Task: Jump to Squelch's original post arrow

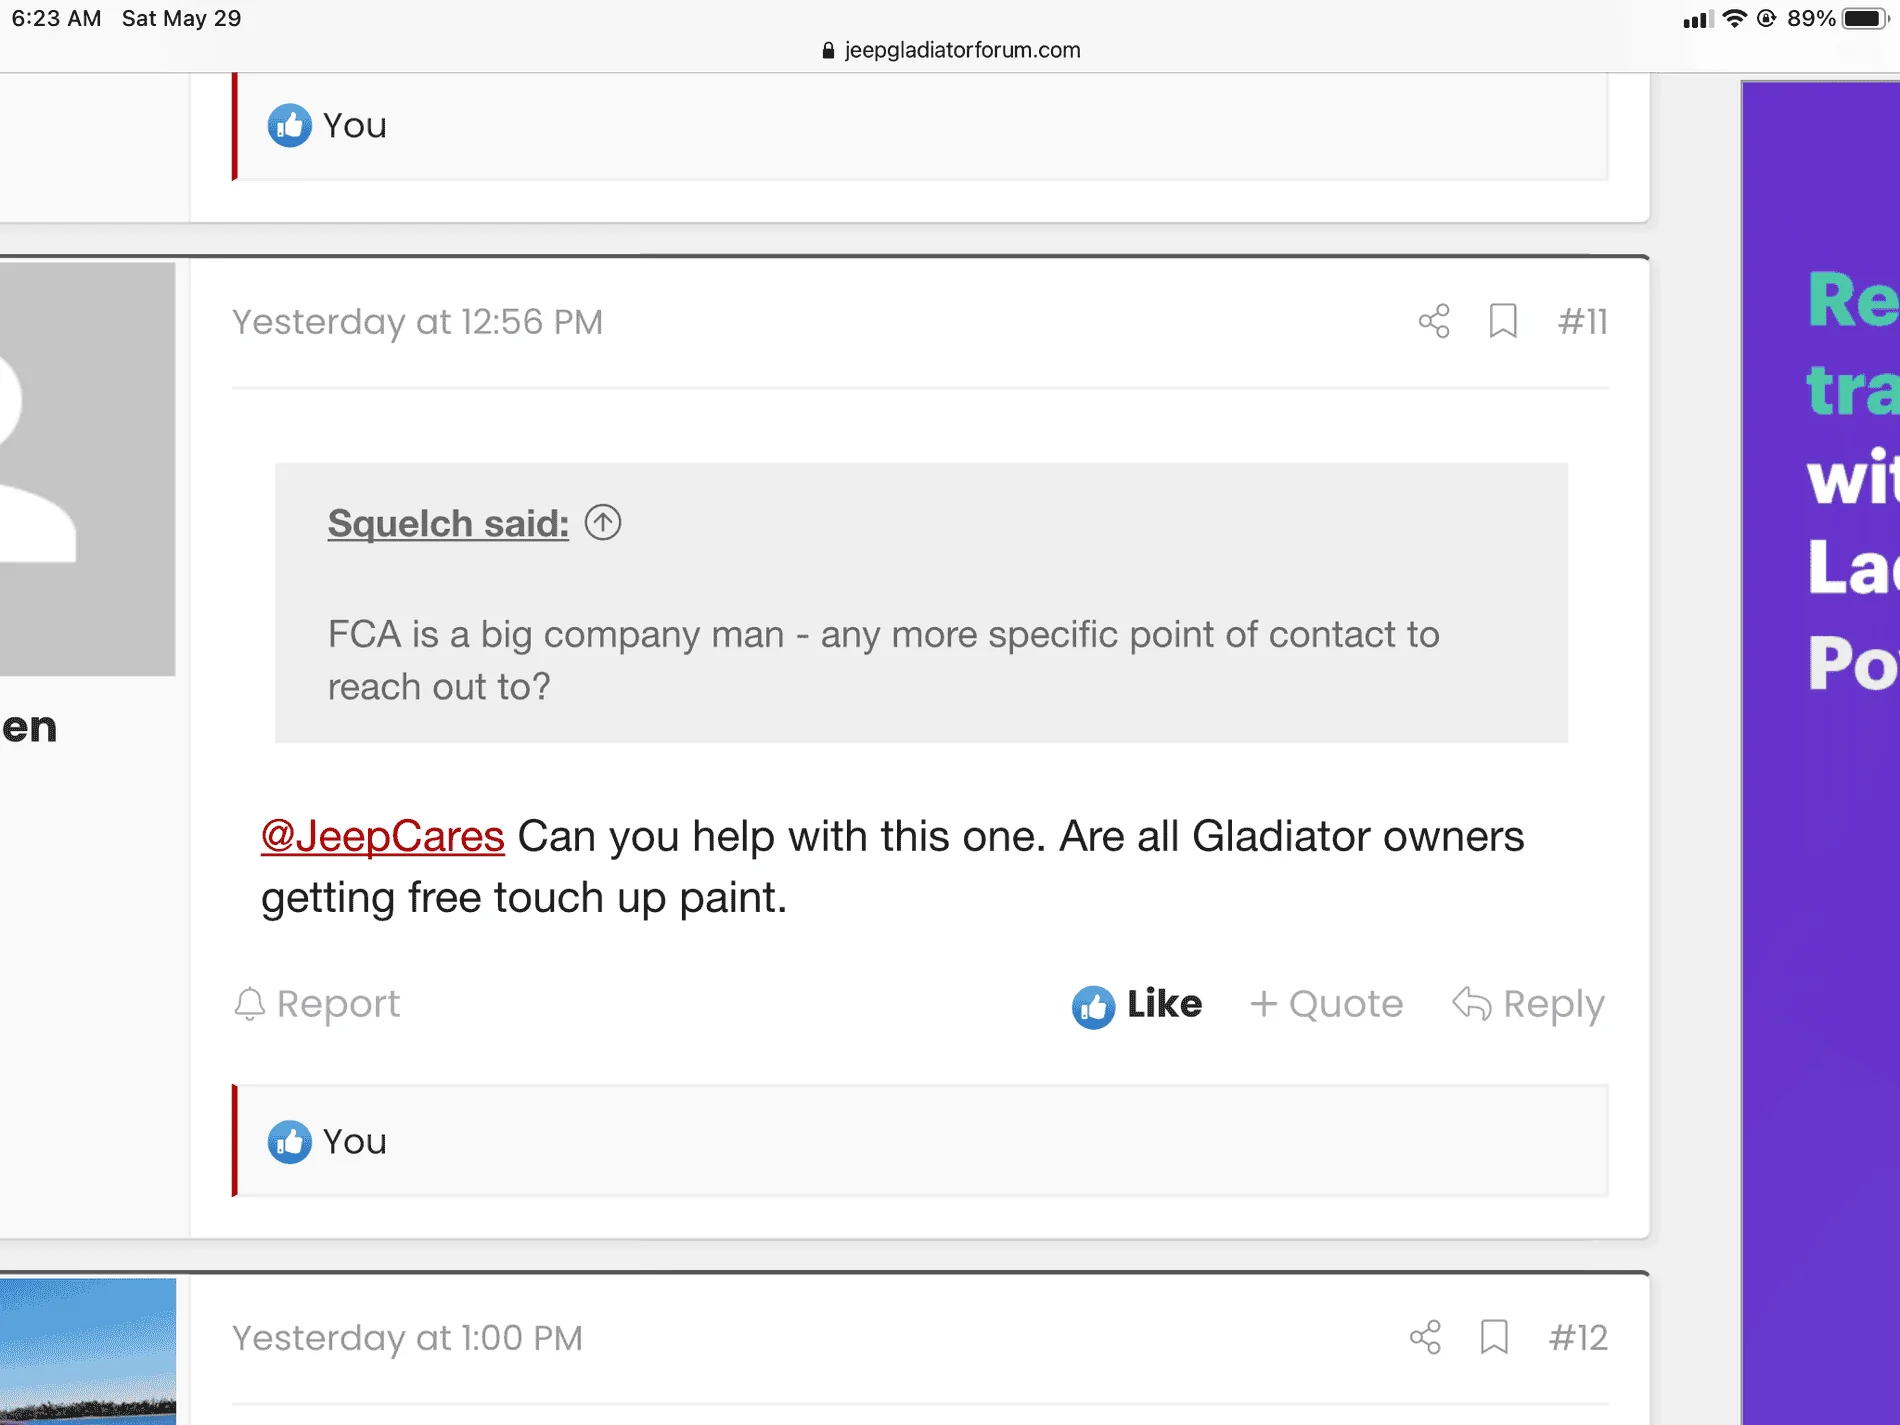Action: (x=603, y=522)
